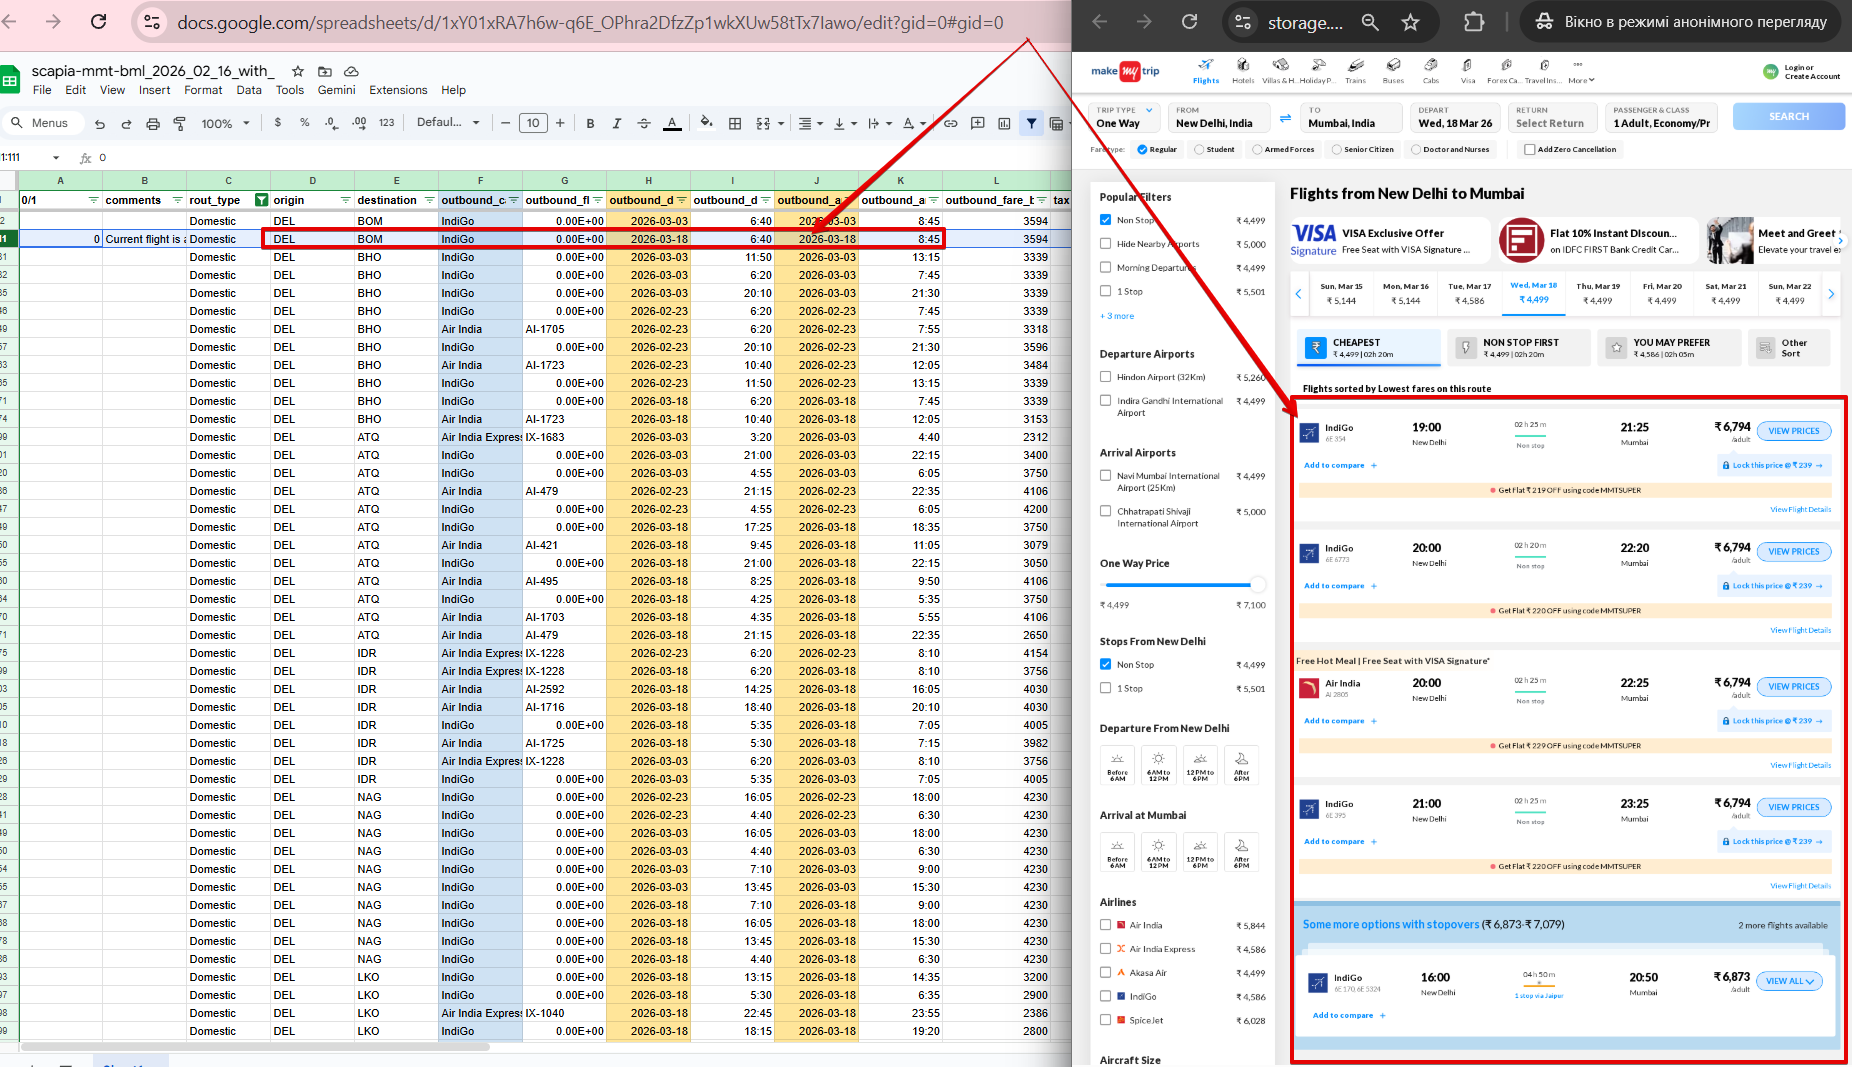The height and width of the screenshot is (1068, 1852).
Task: Open the rout_type column filter
Action: pos(261,200)
